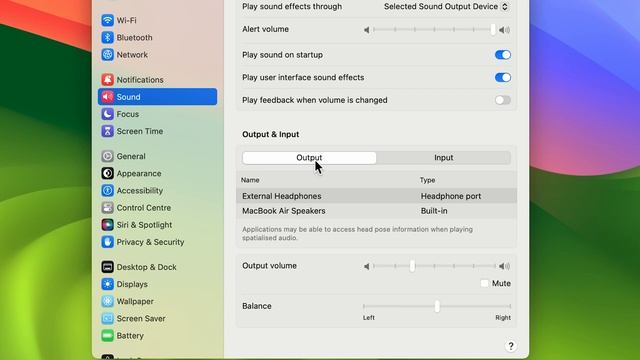Click the alert volume maximum speaker icon
This screenshot has height=360, width=640.
tap(504, 30)
